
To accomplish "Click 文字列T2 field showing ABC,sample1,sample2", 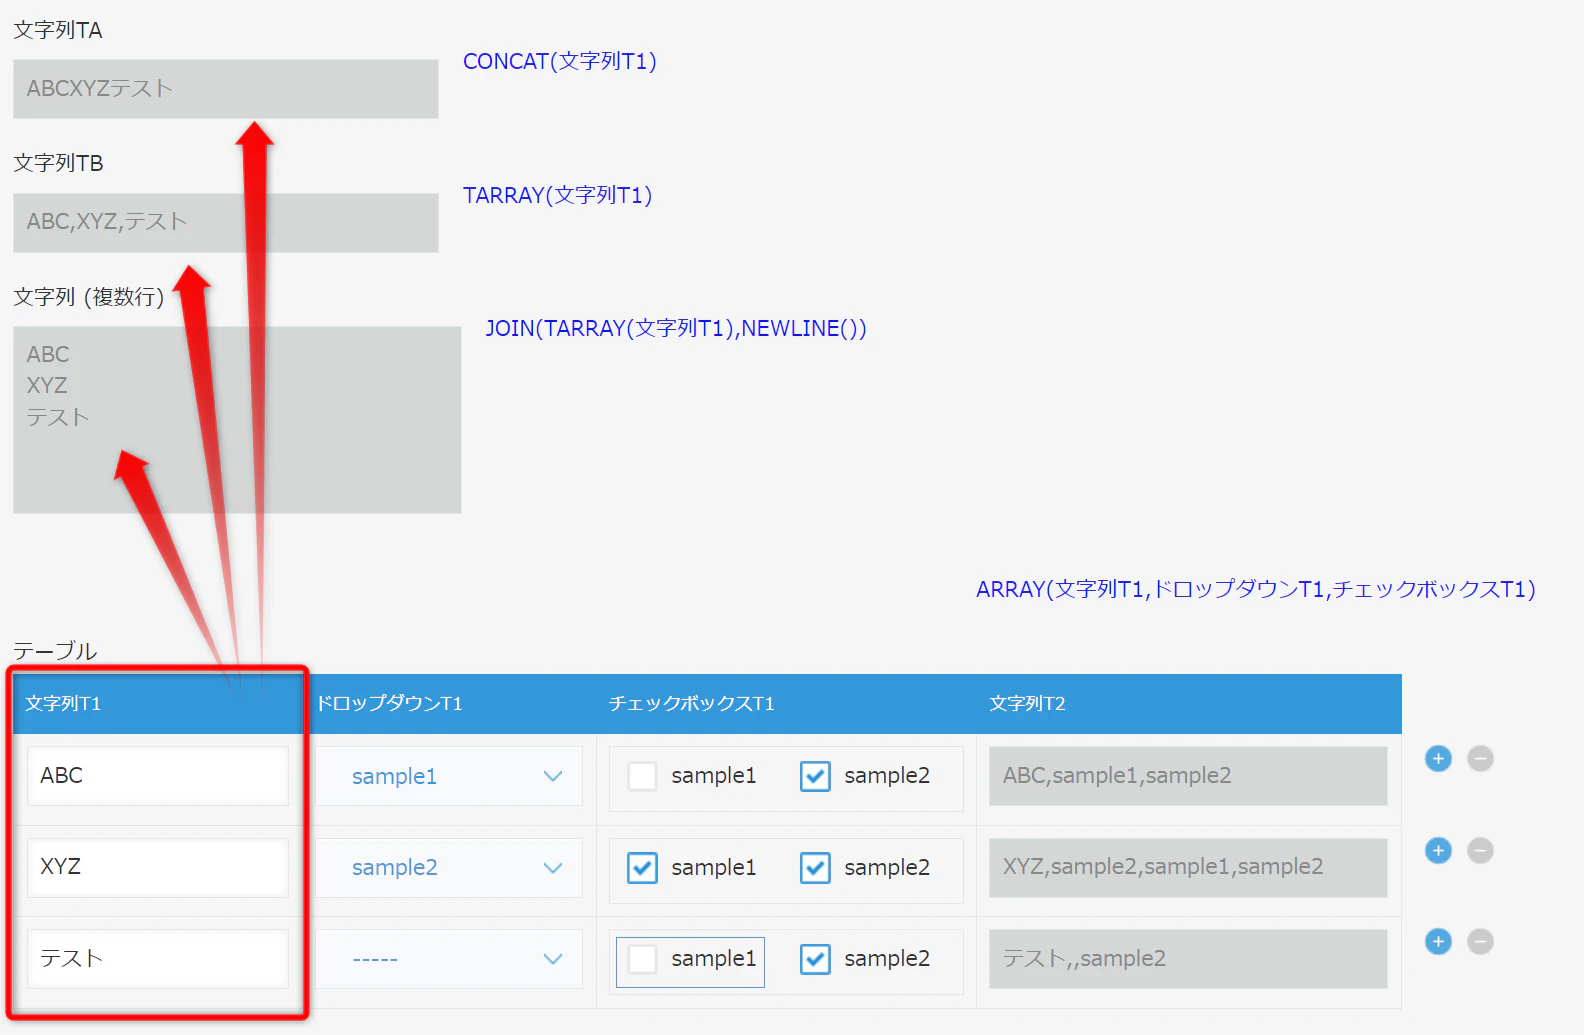I will click(x=1188, y=776).
